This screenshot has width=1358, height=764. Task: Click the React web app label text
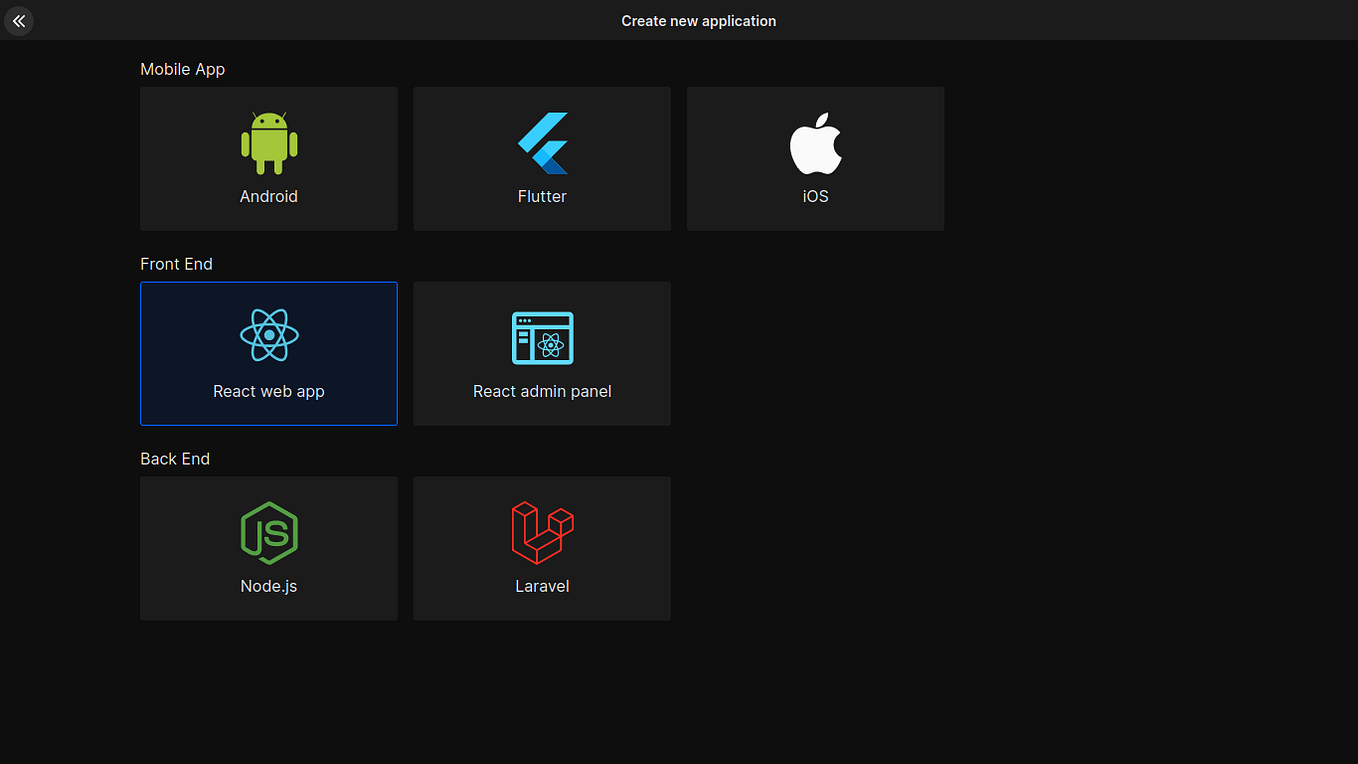point(268,391)
